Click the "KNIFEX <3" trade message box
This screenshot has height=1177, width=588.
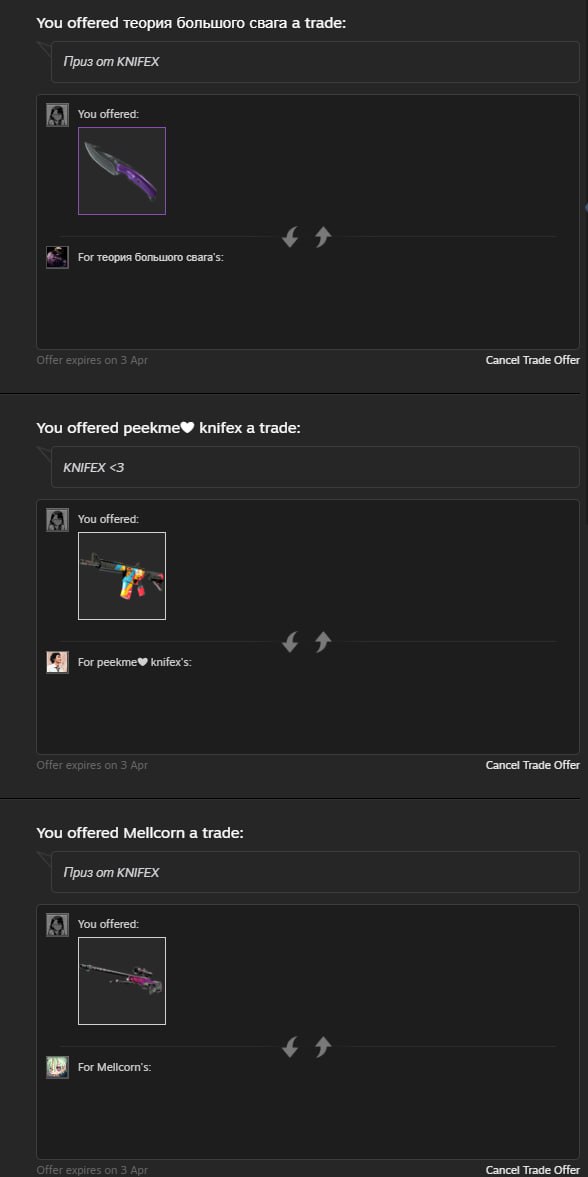click(x=315, y=467)
